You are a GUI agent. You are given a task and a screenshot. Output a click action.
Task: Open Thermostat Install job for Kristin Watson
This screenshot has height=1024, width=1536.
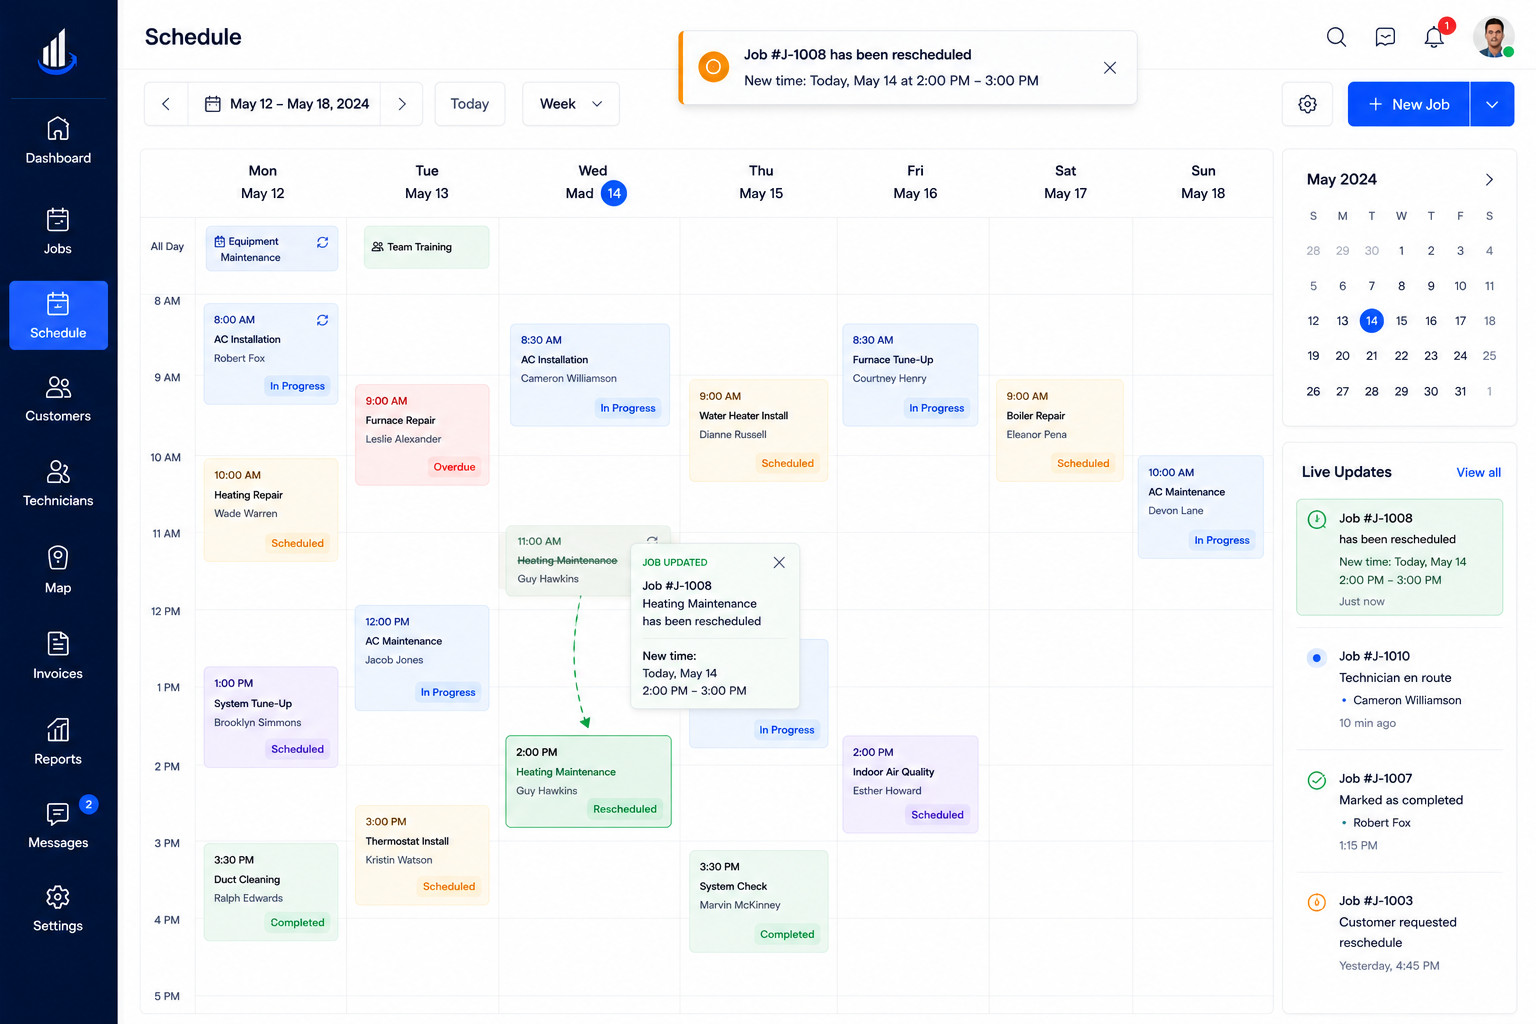click(422, 856)
